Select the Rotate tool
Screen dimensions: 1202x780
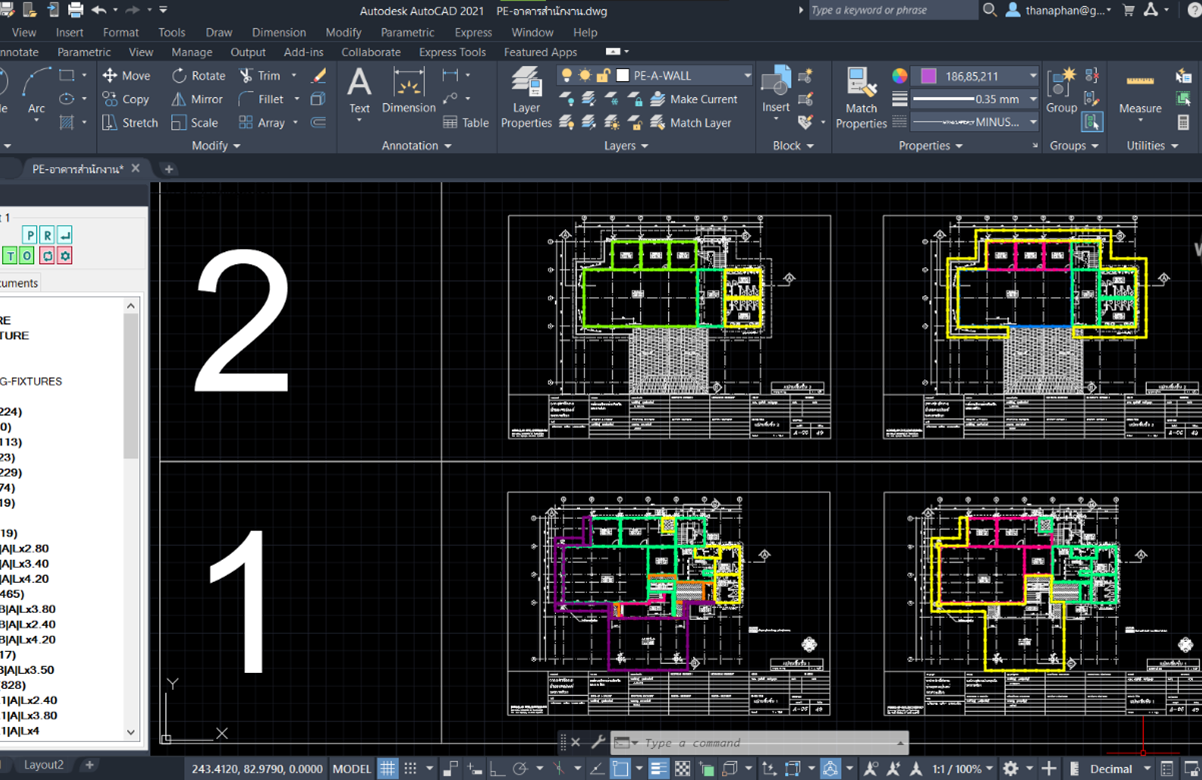click(198, 75)
